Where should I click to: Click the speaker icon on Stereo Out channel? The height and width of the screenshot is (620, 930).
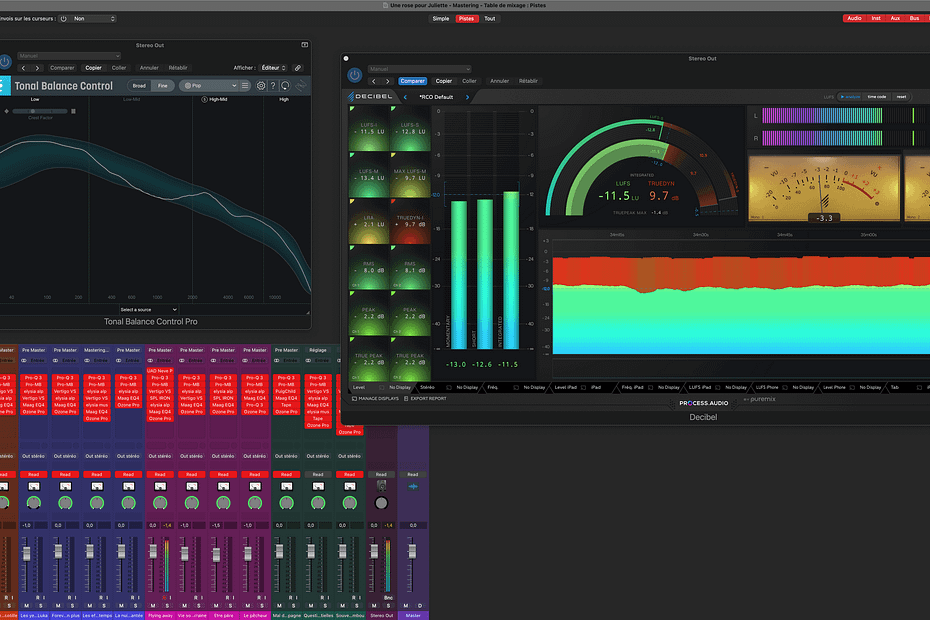tap(381, 487)
